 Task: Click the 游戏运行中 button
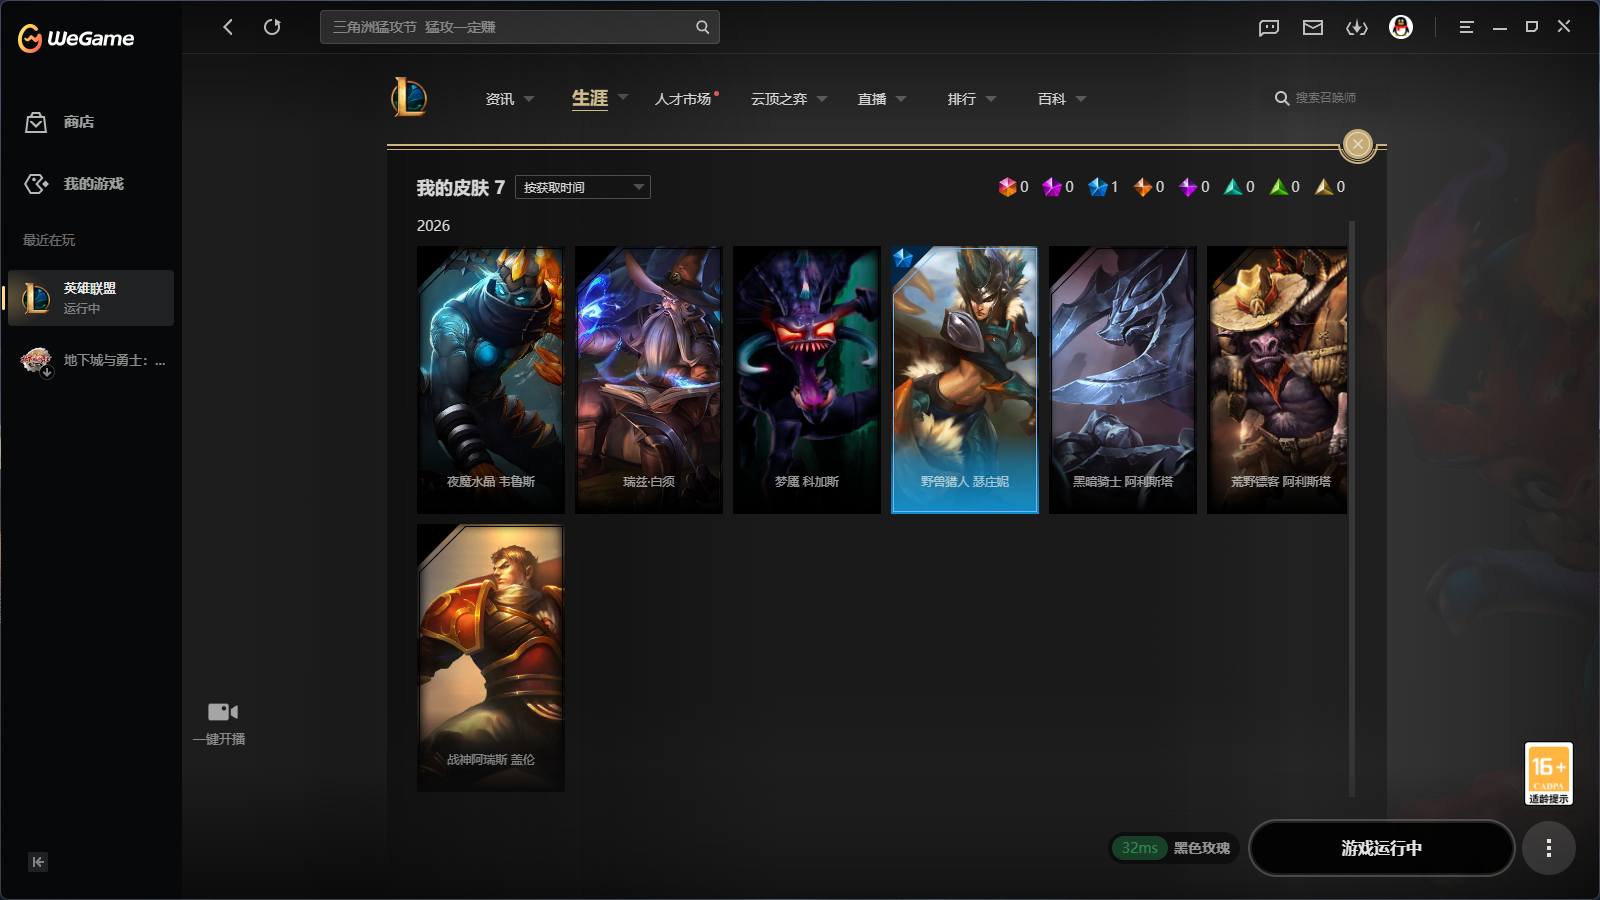click(x=1381, y=848)
